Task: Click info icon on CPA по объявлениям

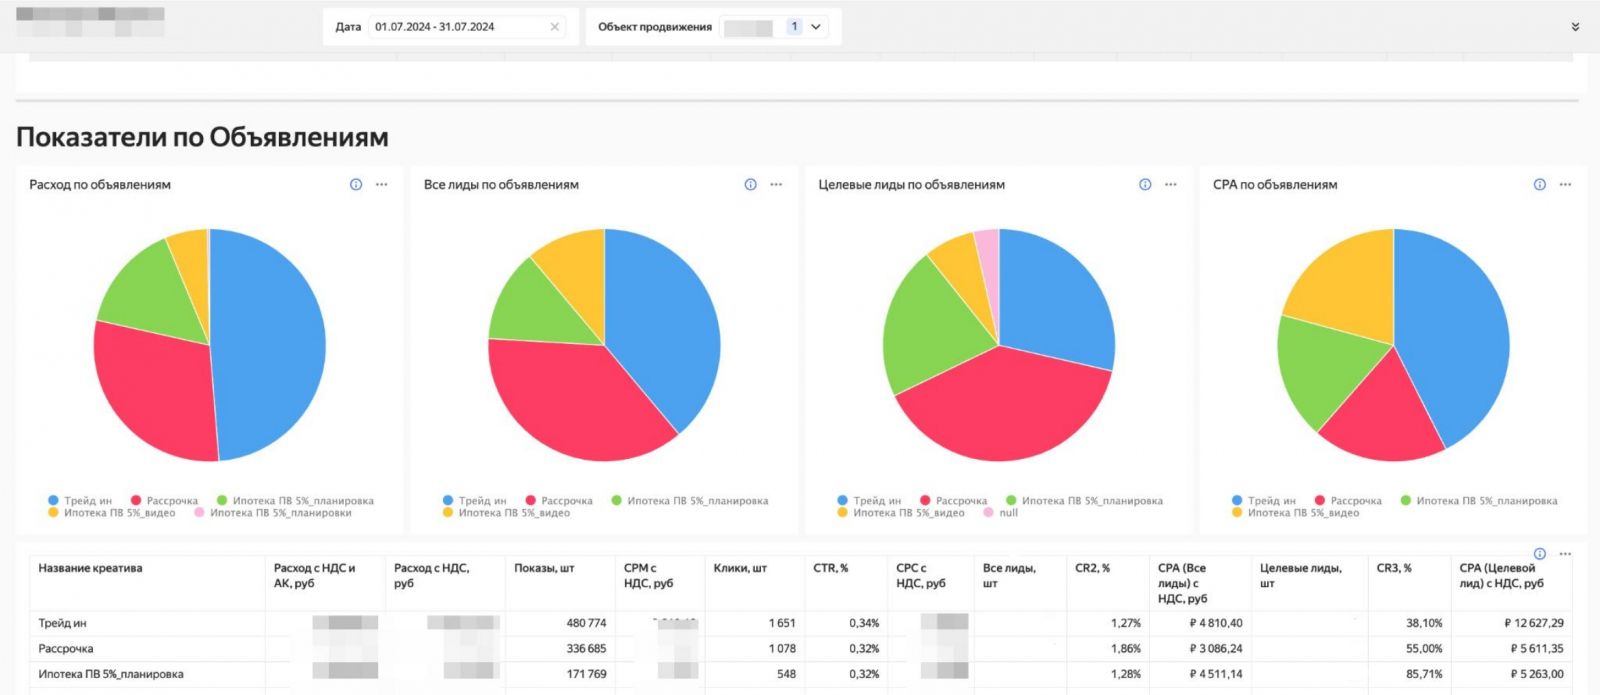Action: [1539, 185]
